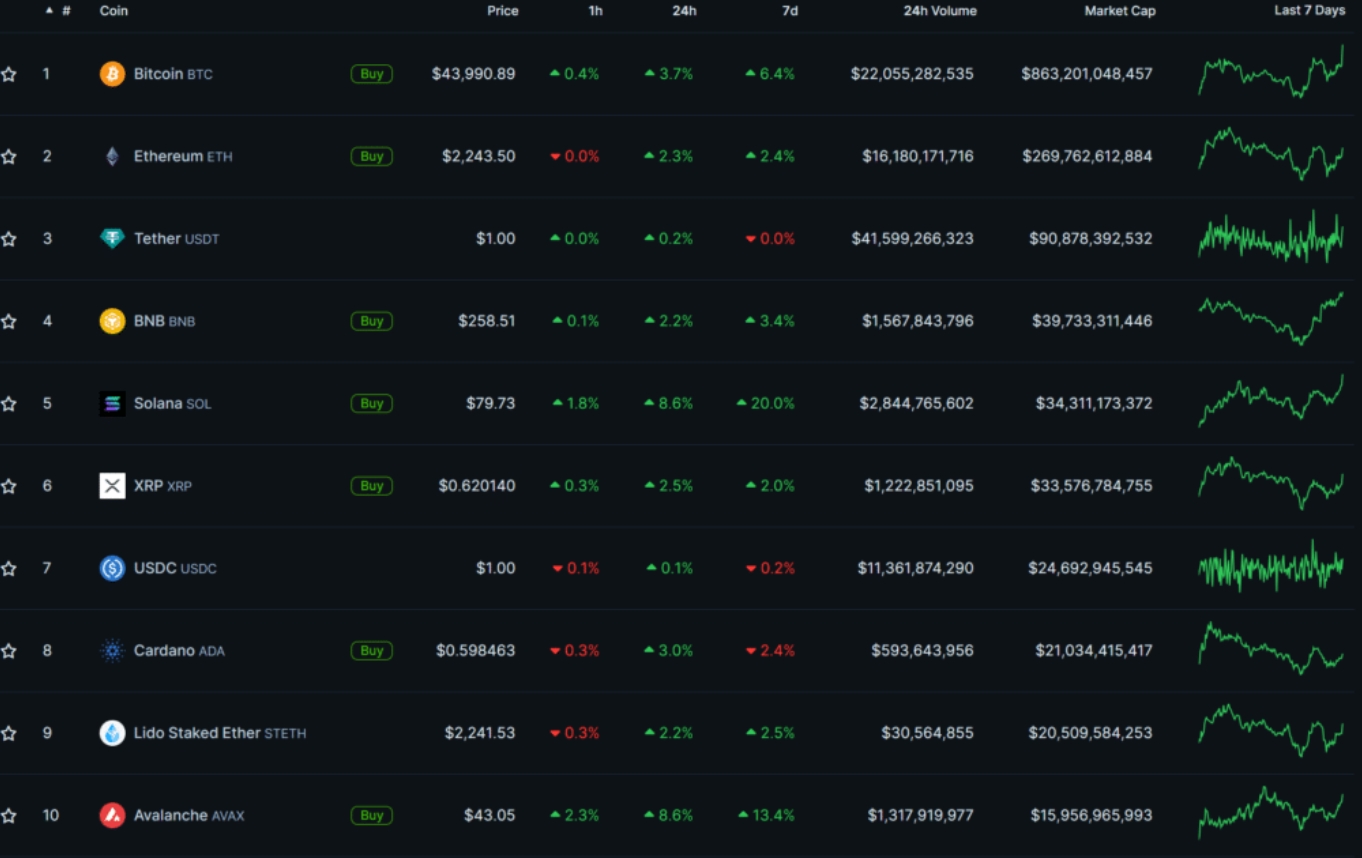Viewport: 1362px width, 858px height.
Task: Open the Tether USDT coin link
Action: pos(176,239)
